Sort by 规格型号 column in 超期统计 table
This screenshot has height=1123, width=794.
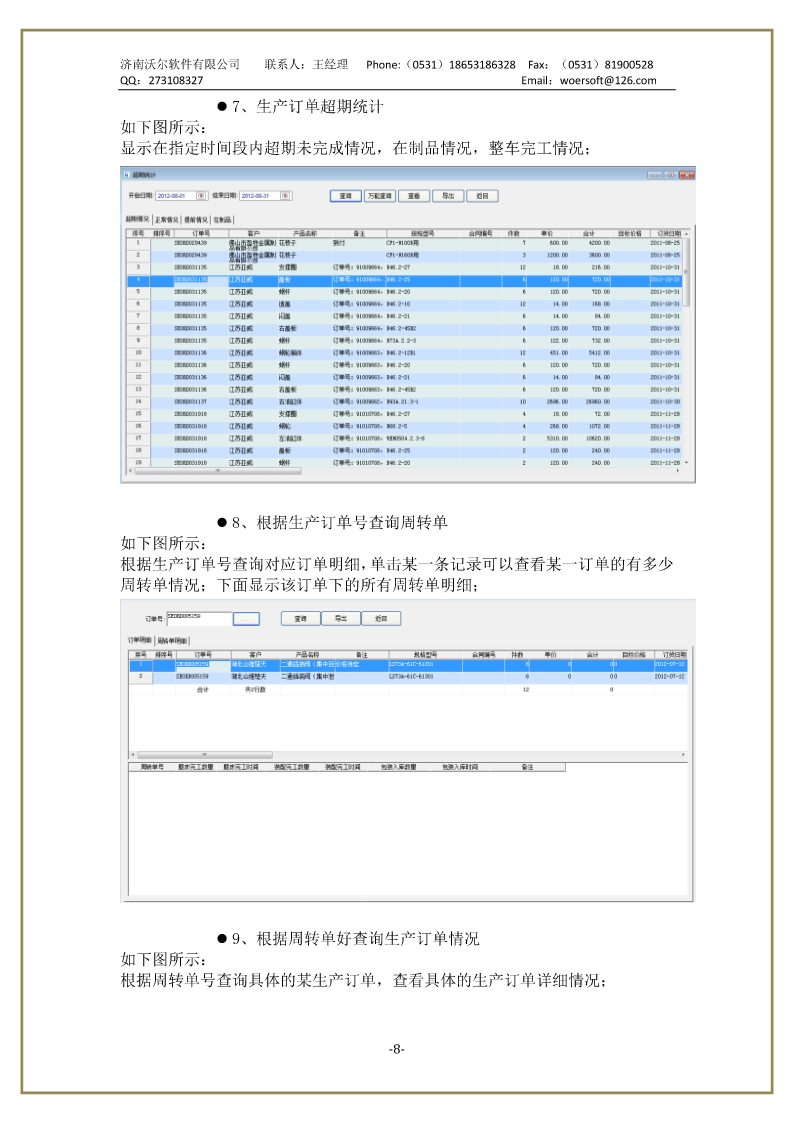tap(422, 233)
